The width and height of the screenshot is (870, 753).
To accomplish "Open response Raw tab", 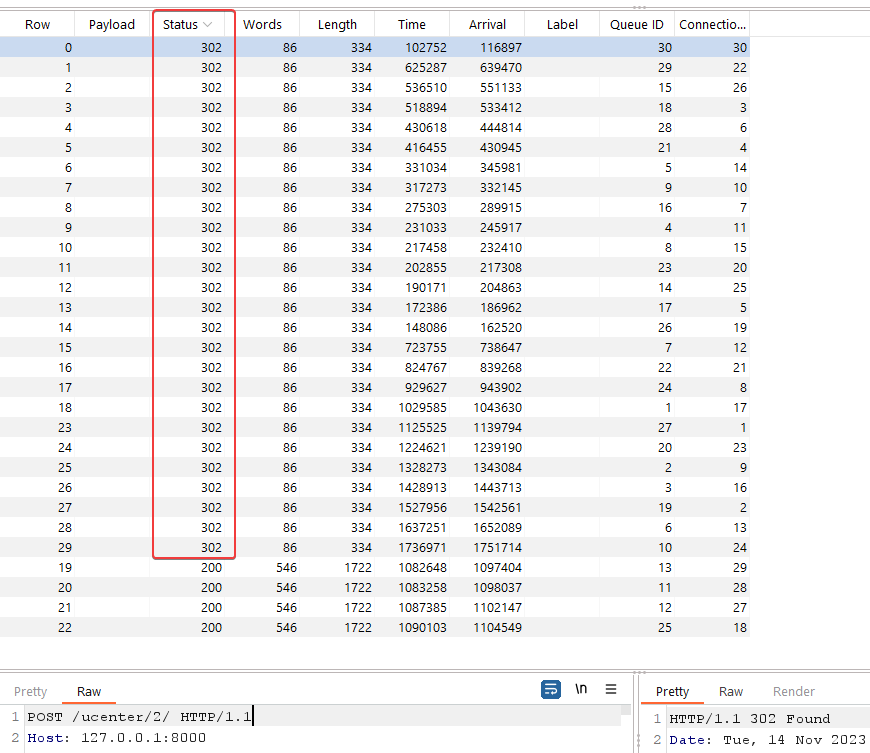I will (x=731, y=691).
